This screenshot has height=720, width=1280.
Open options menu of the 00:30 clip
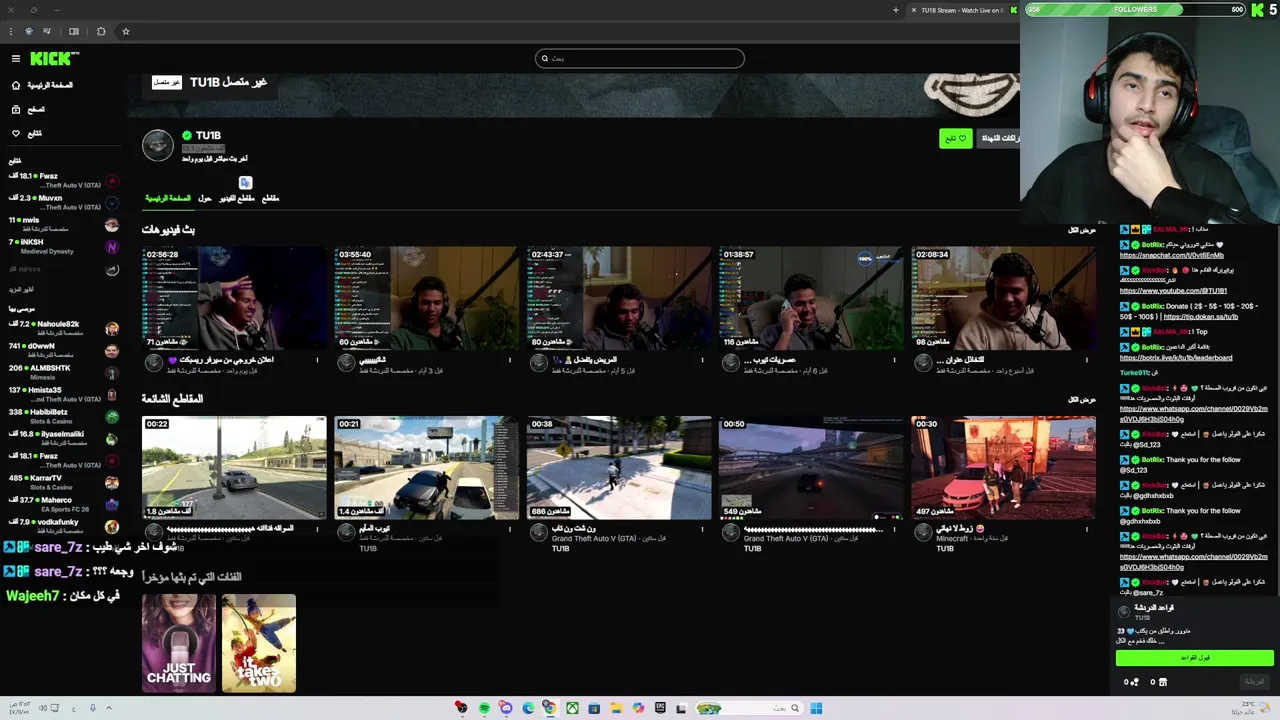coord(1086,529)
